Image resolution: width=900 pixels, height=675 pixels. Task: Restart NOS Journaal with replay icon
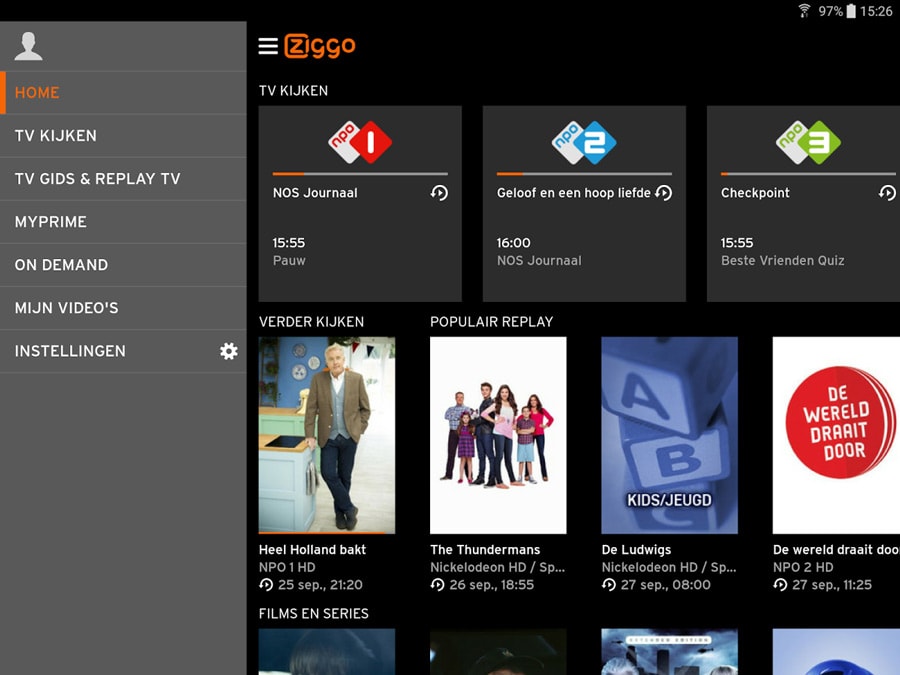[x=439, y=193]
